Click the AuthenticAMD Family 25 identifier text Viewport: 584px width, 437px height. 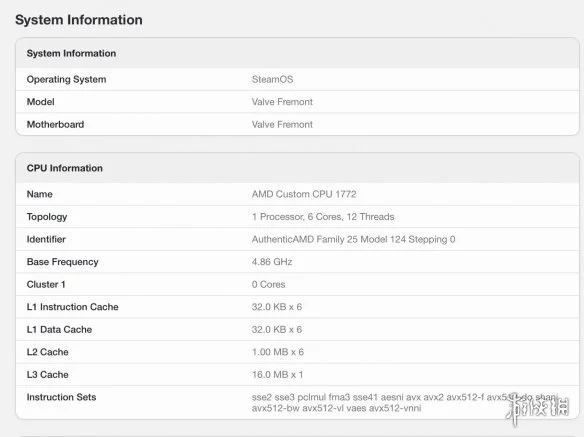pos(353,239)
